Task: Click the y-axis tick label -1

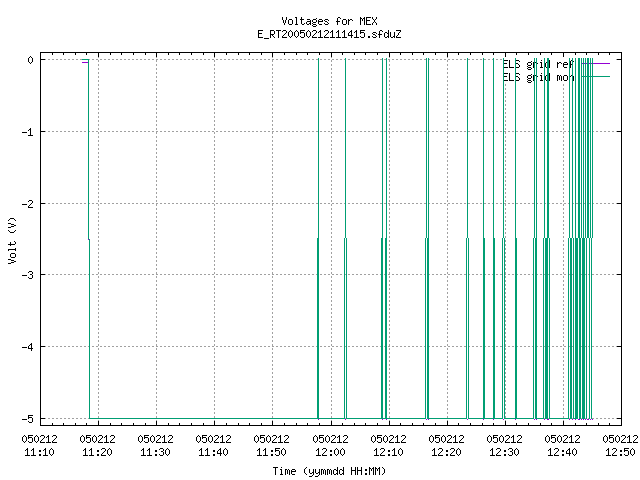Action: pyautogui.click(x=28, y=132)
